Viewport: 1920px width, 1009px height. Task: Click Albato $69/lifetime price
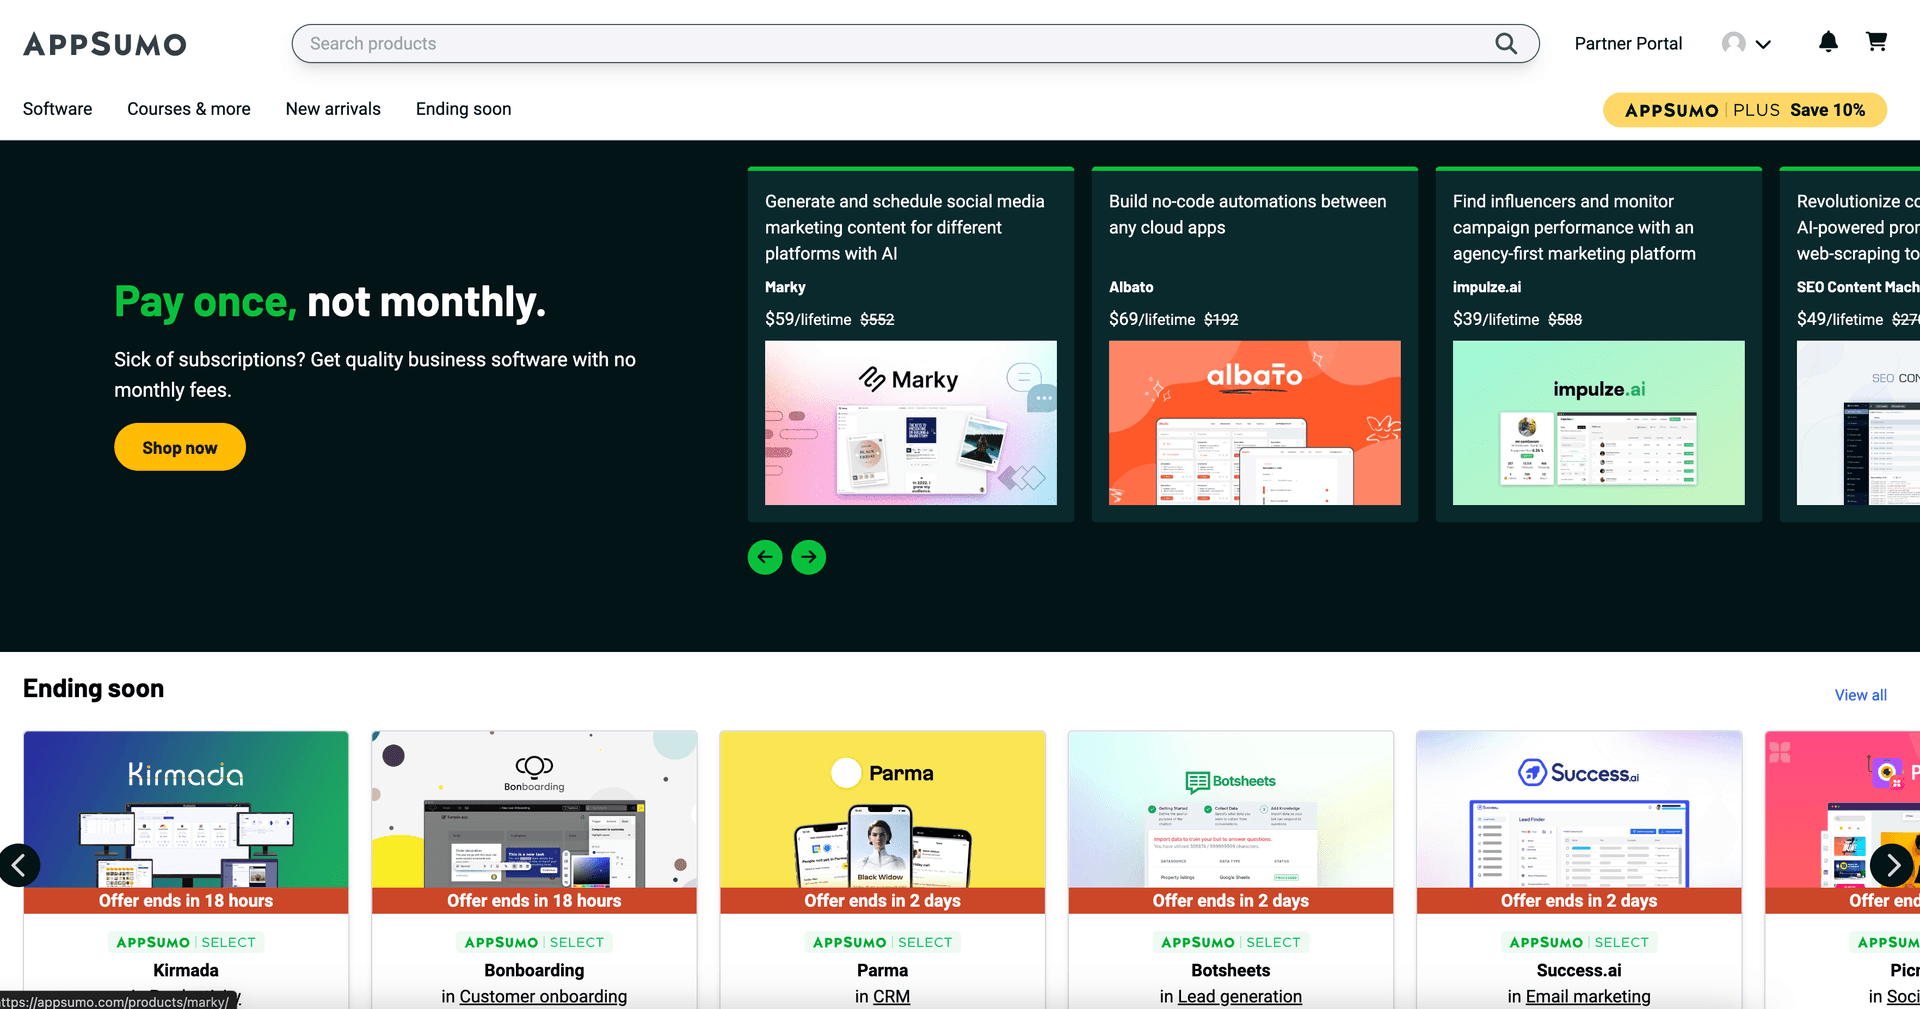point(1152,319)
